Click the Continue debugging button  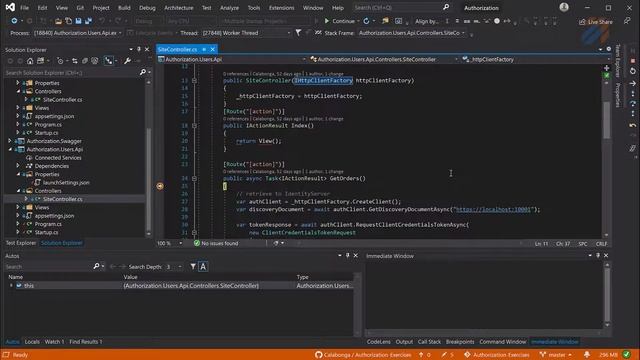click(340, 21)
